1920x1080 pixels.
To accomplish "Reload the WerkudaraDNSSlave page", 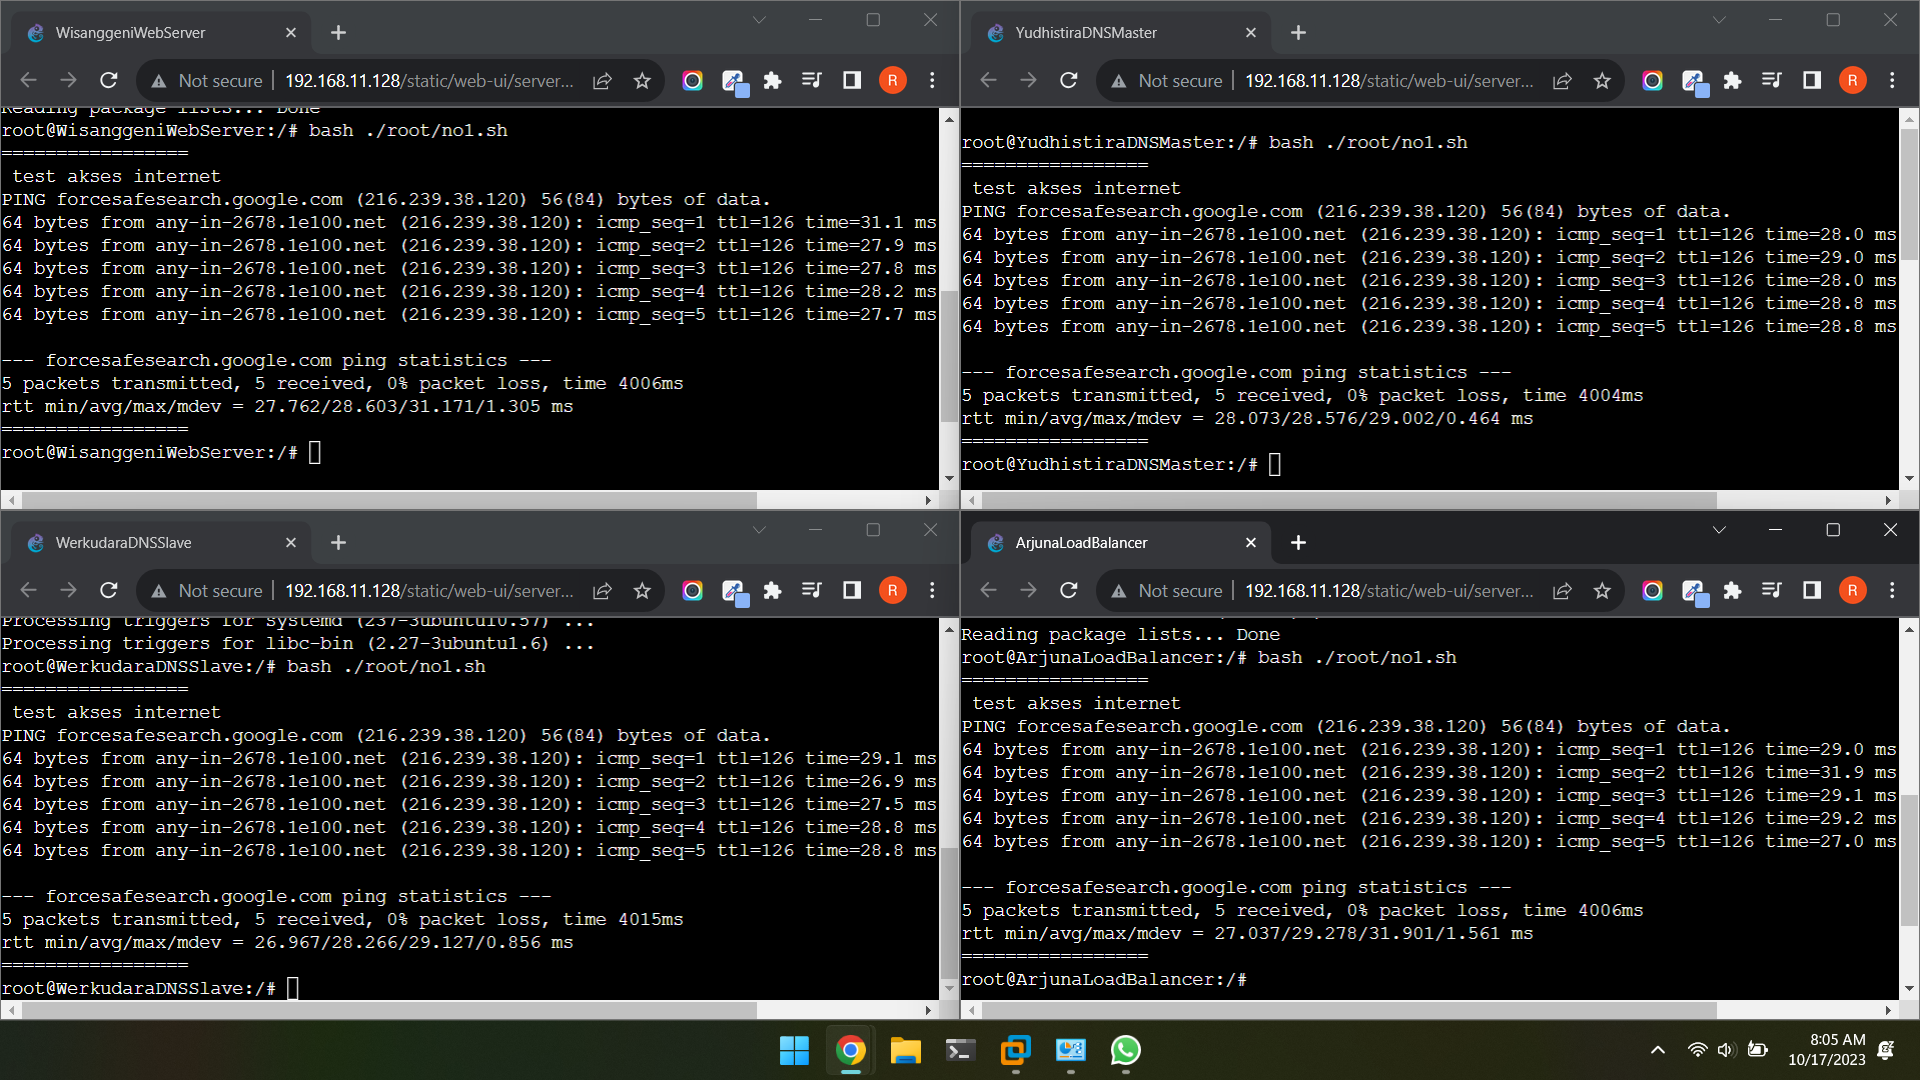I will [109, 590].
